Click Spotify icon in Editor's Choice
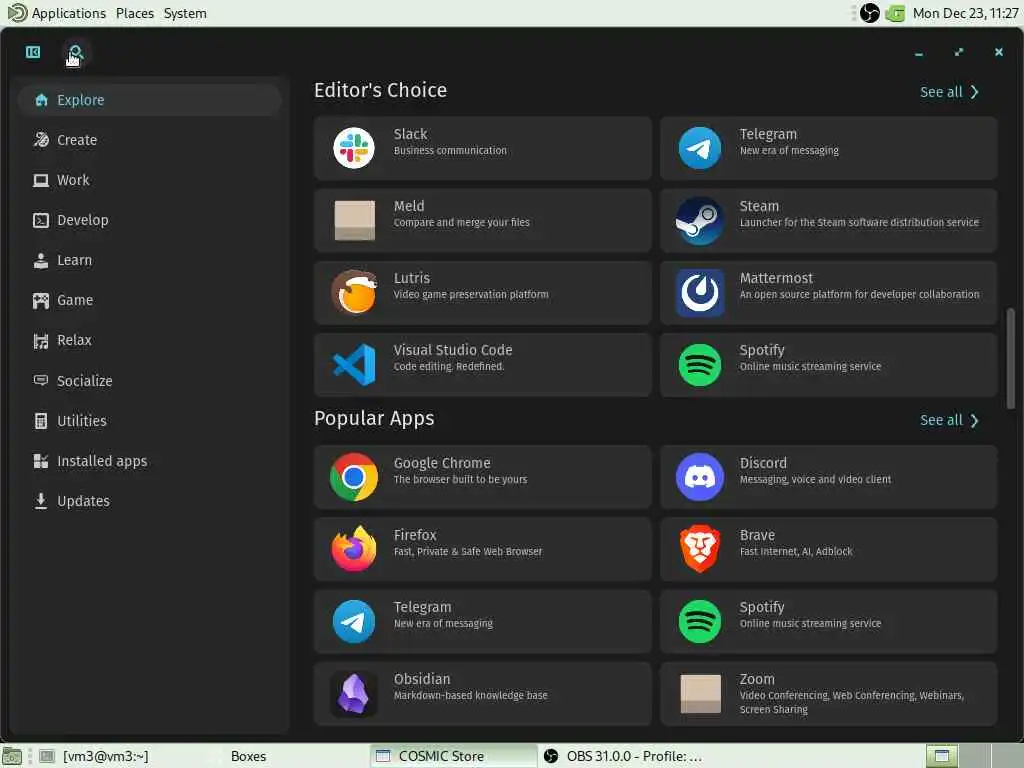Screen dimensions: 1024x768 [x=699, y=364]
